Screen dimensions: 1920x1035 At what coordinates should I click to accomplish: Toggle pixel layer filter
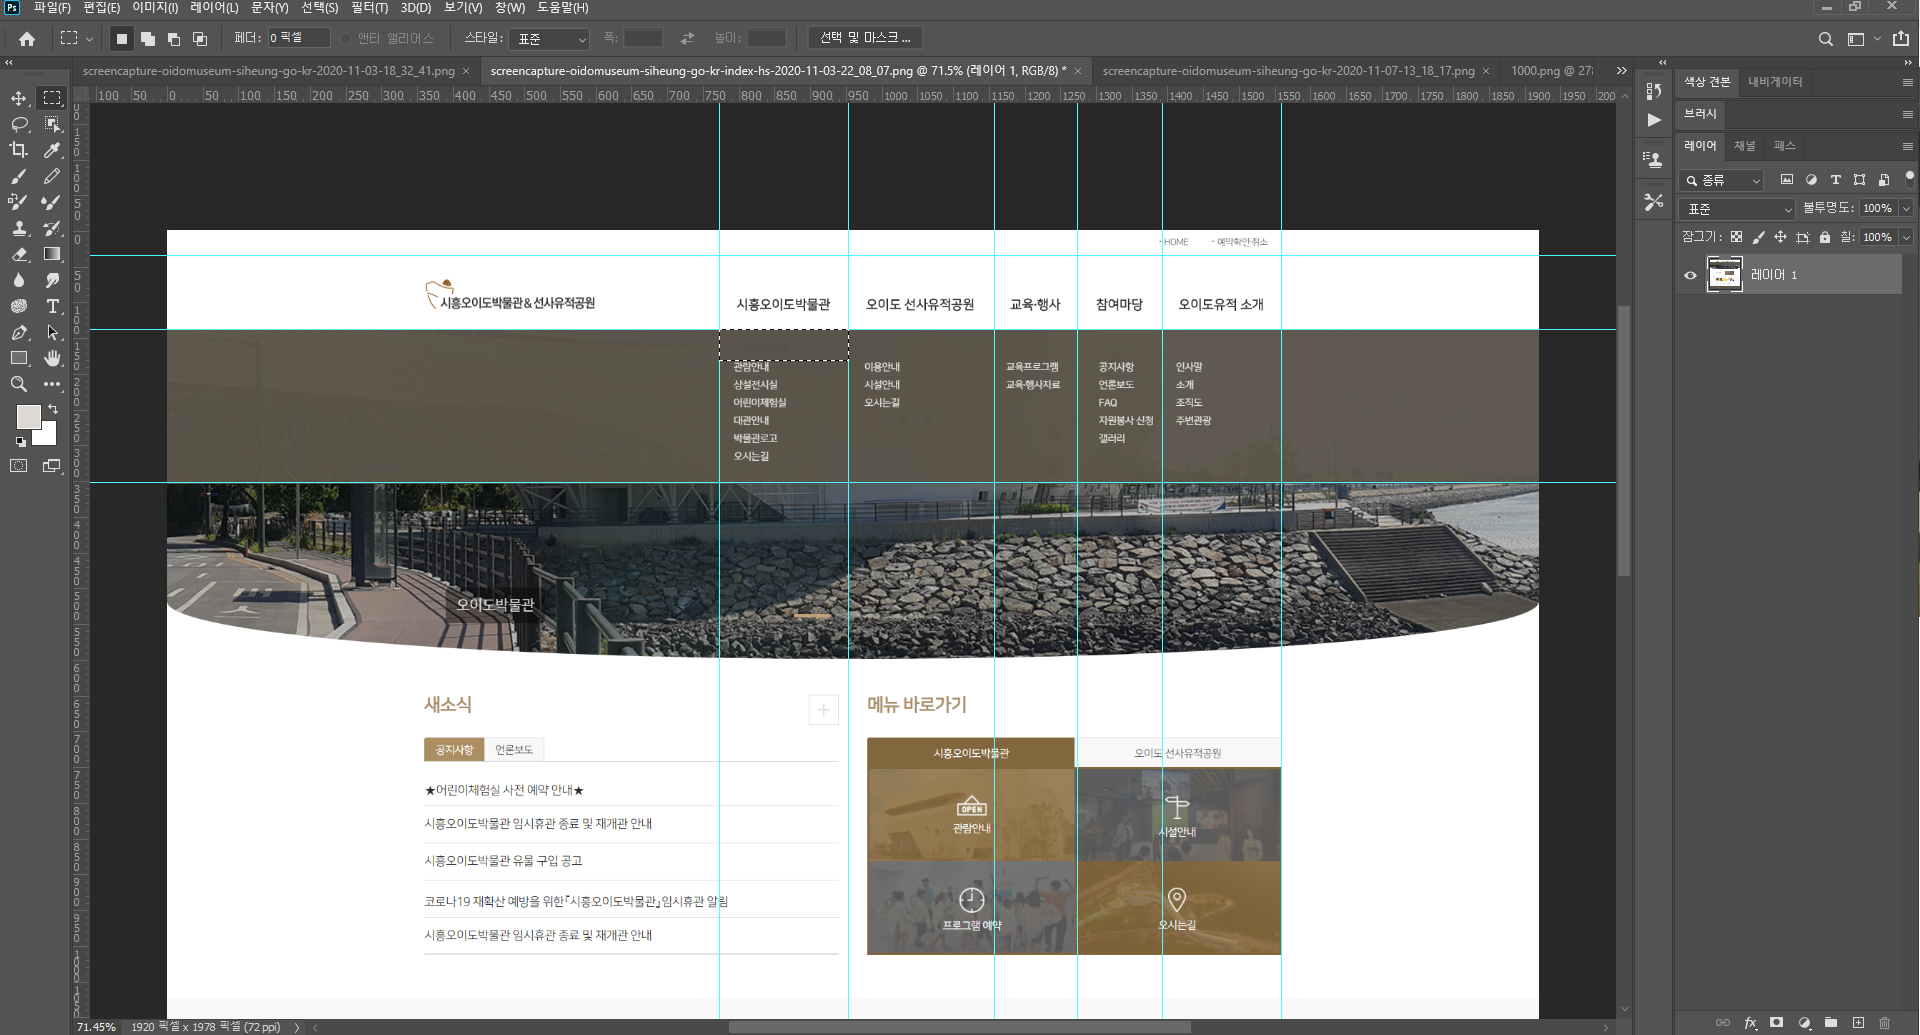[1786, 180]
